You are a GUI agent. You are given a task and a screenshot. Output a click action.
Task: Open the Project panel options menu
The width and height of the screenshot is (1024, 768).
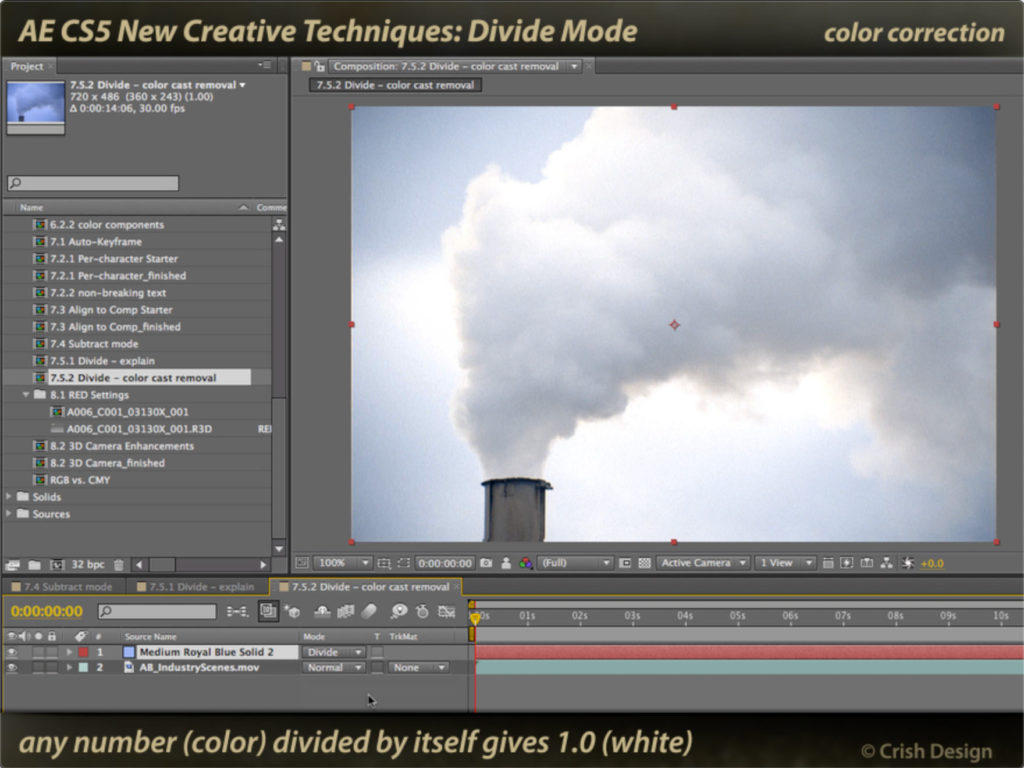click(x=264, y=65)
